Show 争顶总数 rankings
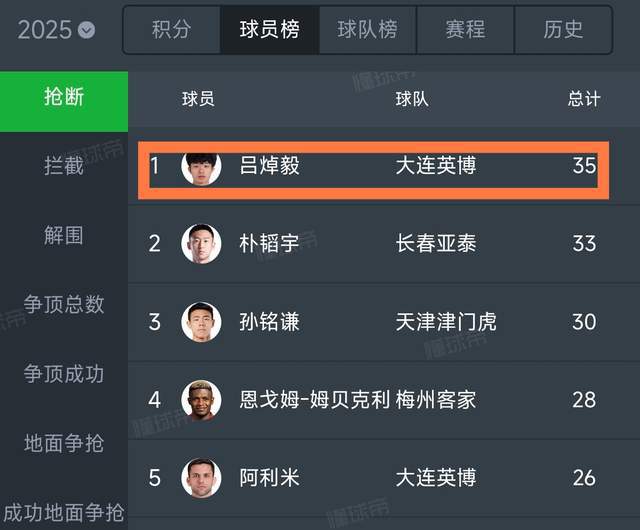640x530 pixels. 64,305
